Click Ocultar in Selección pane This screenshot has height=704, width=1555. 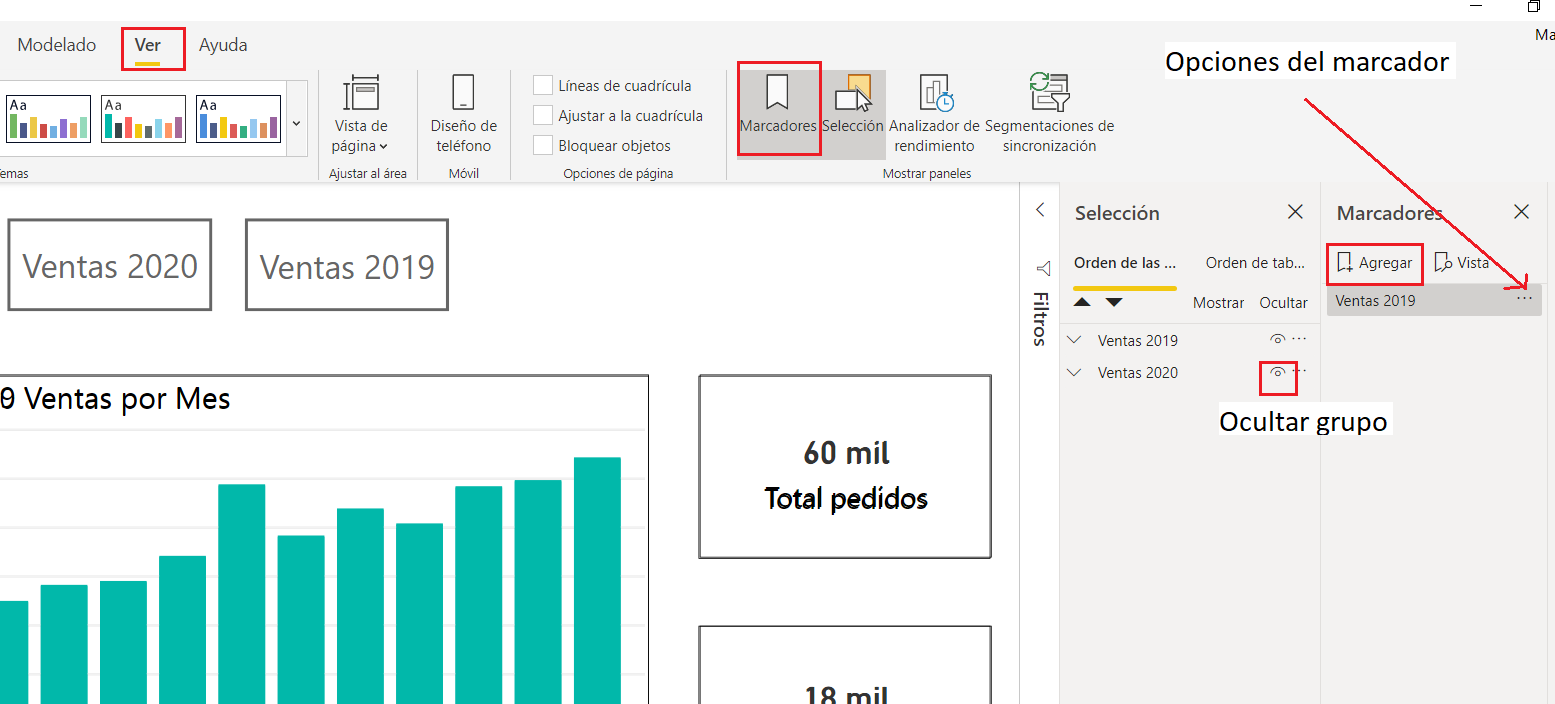[x=1283, y=302]
